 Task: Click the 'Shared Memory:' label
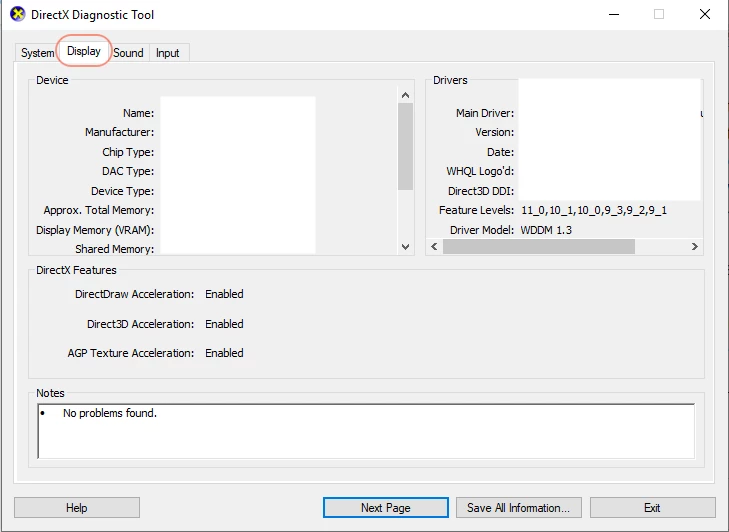(114, 249)
